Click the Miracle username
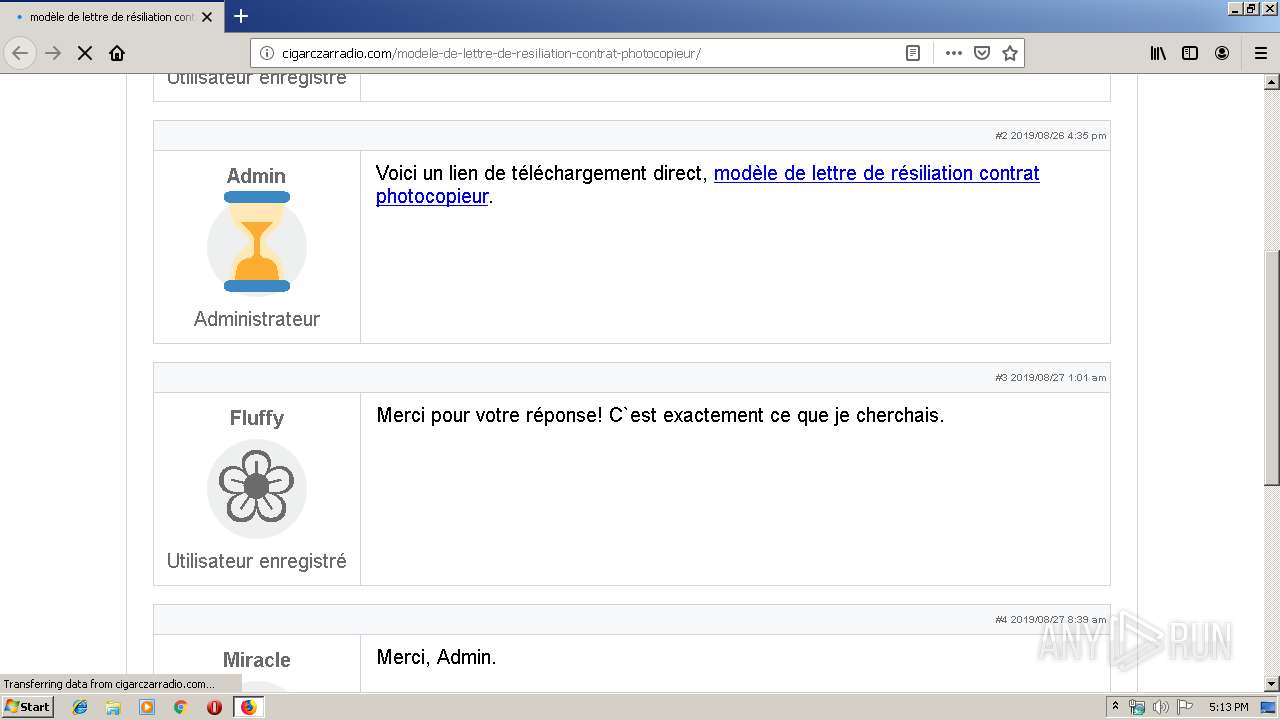 (x=257, y=660)
